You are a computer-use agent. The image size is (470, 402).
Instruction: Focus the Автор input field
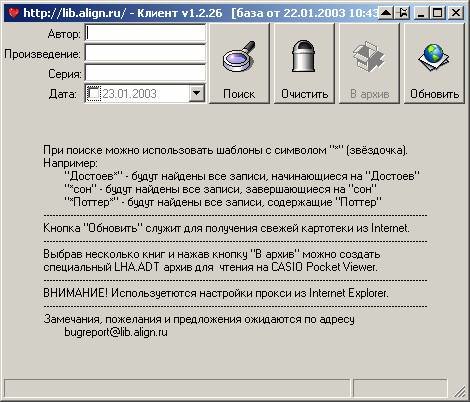click(145, 33)
